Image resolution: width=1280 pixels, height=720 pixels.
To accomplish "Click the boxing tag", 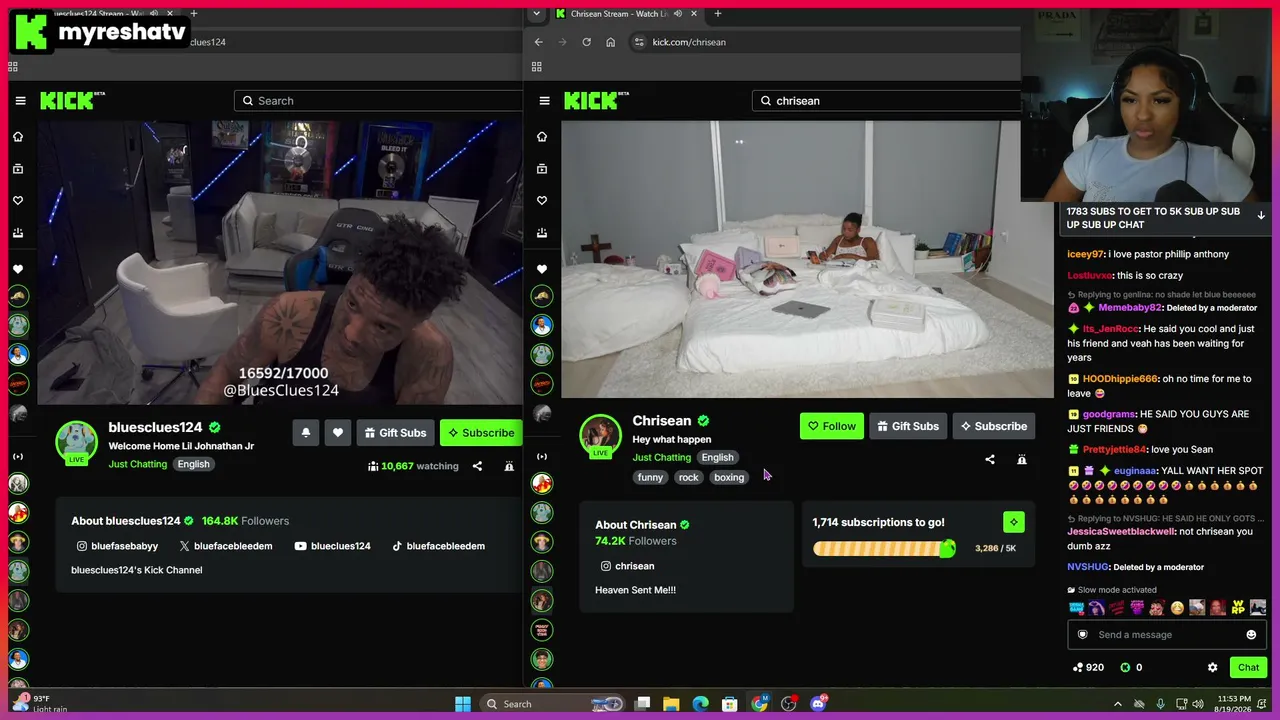I will (x=729, y=477).
